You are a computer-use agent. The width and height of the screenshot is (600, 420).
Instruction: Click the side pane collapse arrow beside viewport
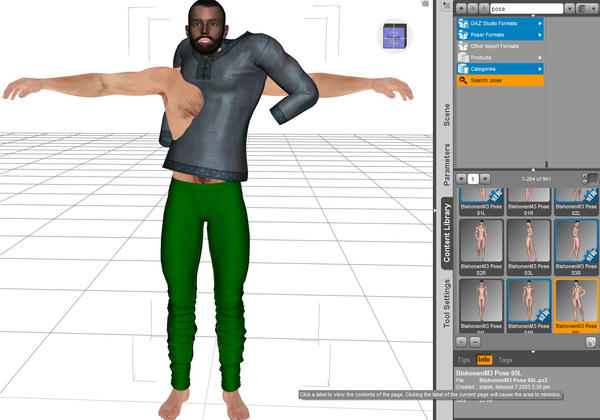click(435, 210)
